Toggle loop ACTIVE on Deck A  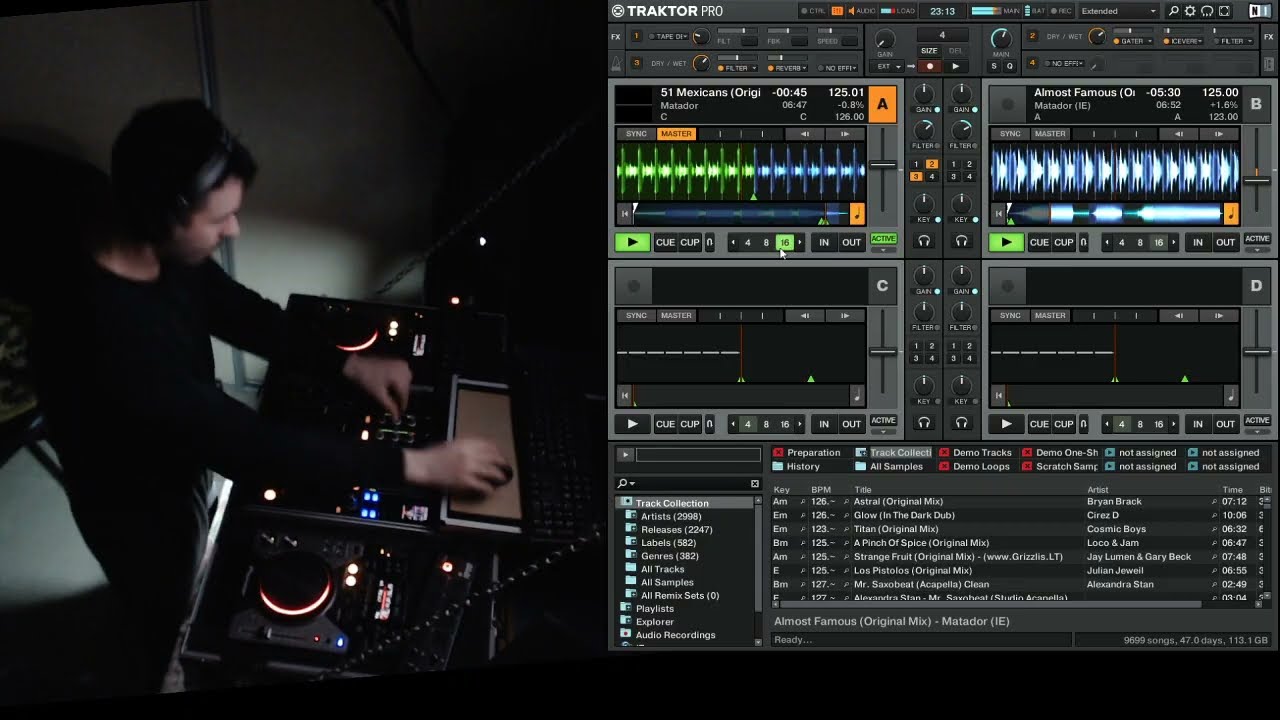[x=883, y=239]
